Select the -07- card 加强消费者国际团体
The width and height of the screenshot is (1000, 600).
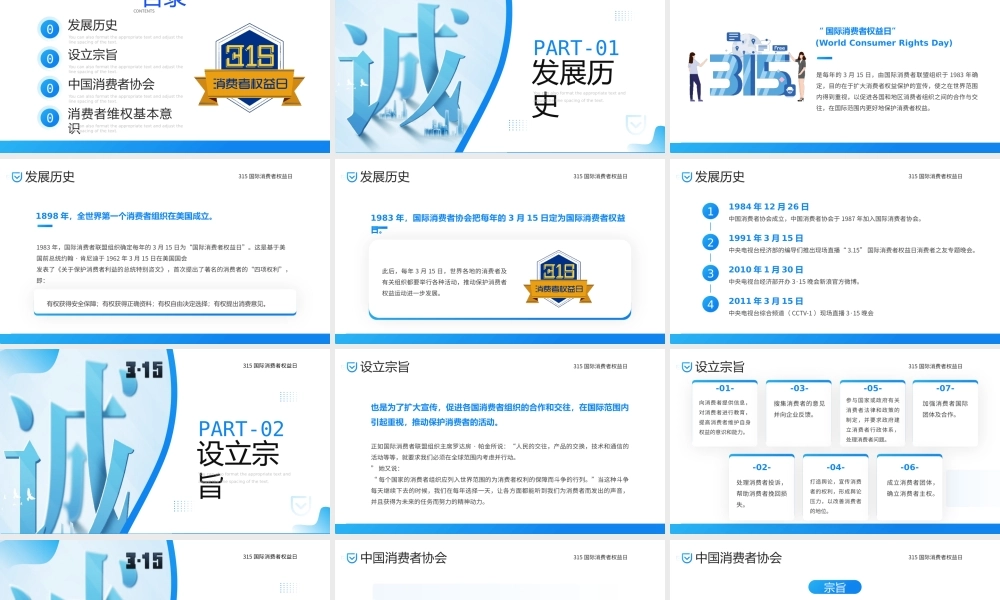click(x=945, y=413)
